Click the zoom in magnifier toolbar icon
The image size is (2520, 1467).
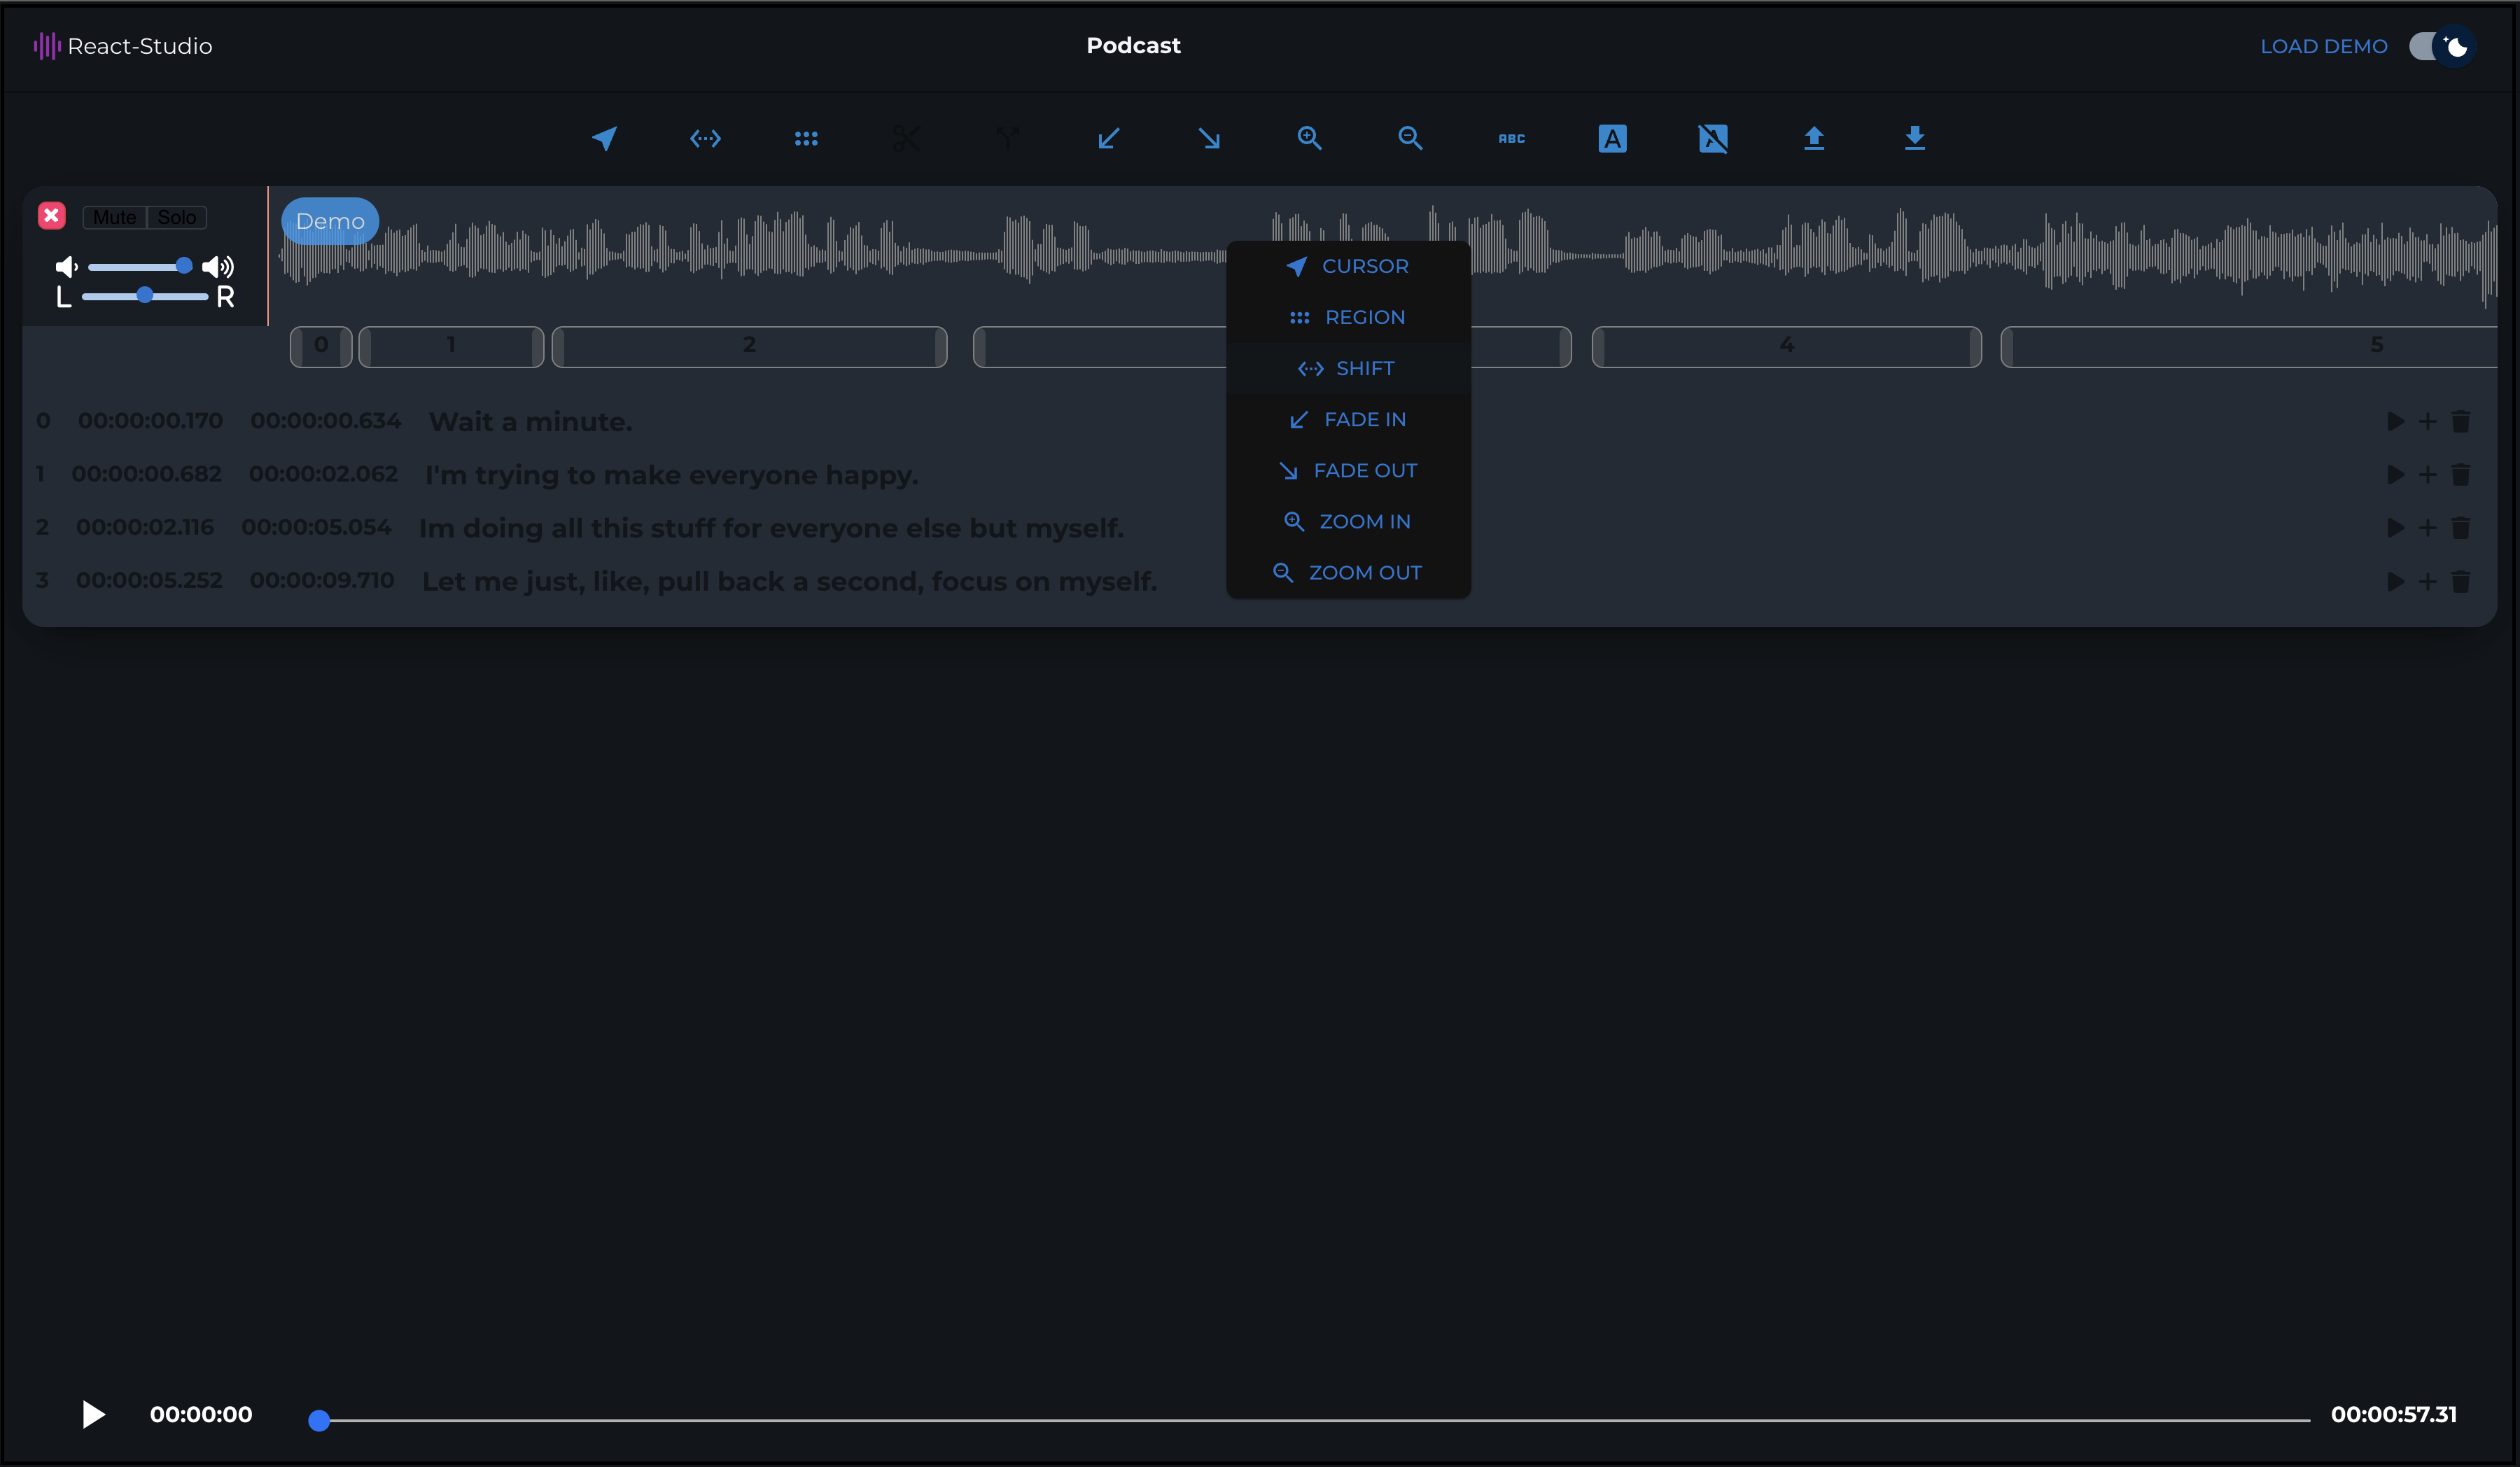click(1309, 138)
